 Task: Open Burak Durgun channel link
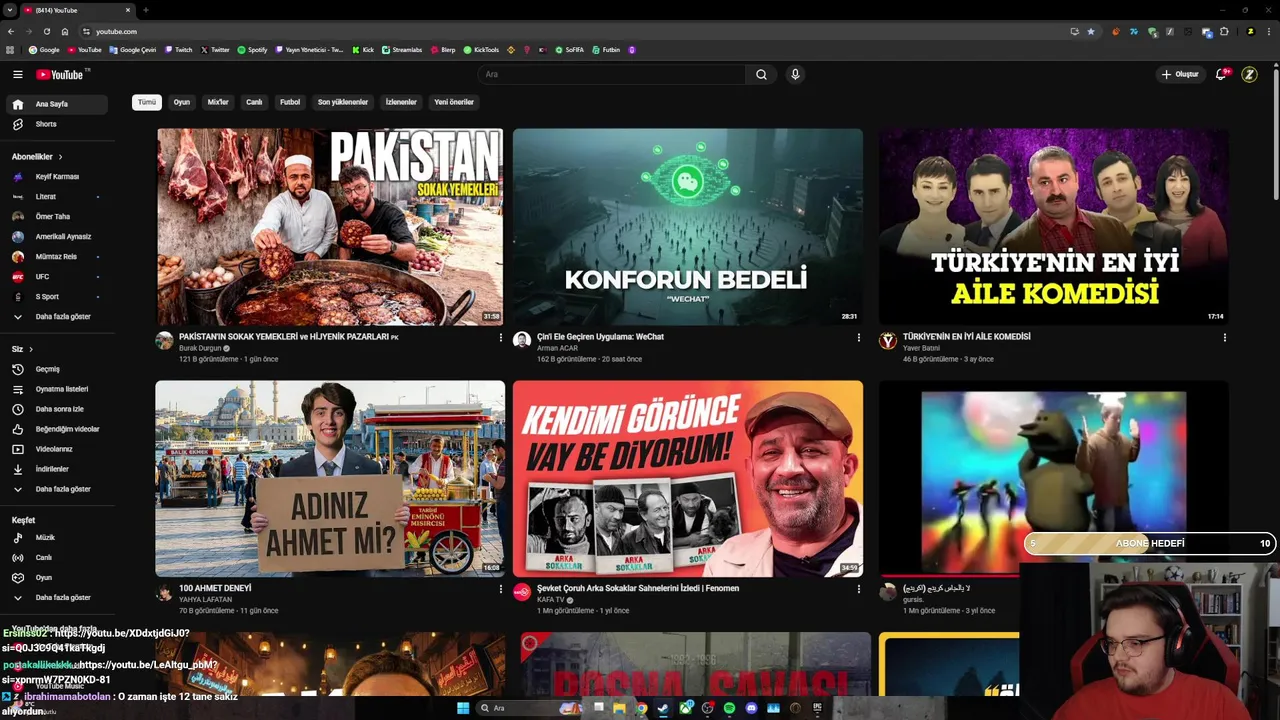[200, 348]
